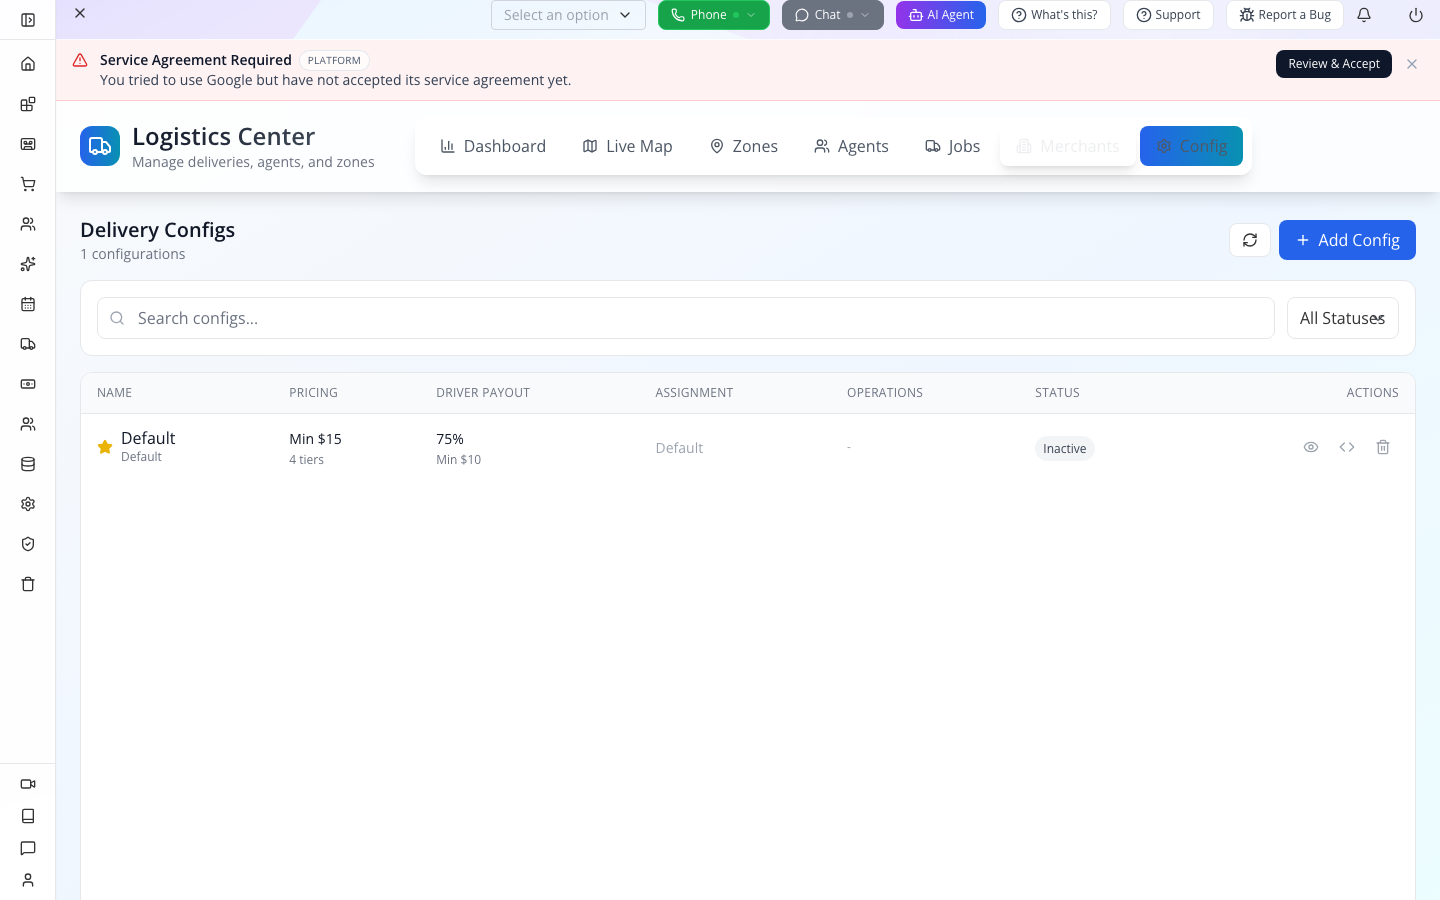1440x900 pixels.
Task: Open the calendar icon in sidebar
Action: tap(28, 304)
